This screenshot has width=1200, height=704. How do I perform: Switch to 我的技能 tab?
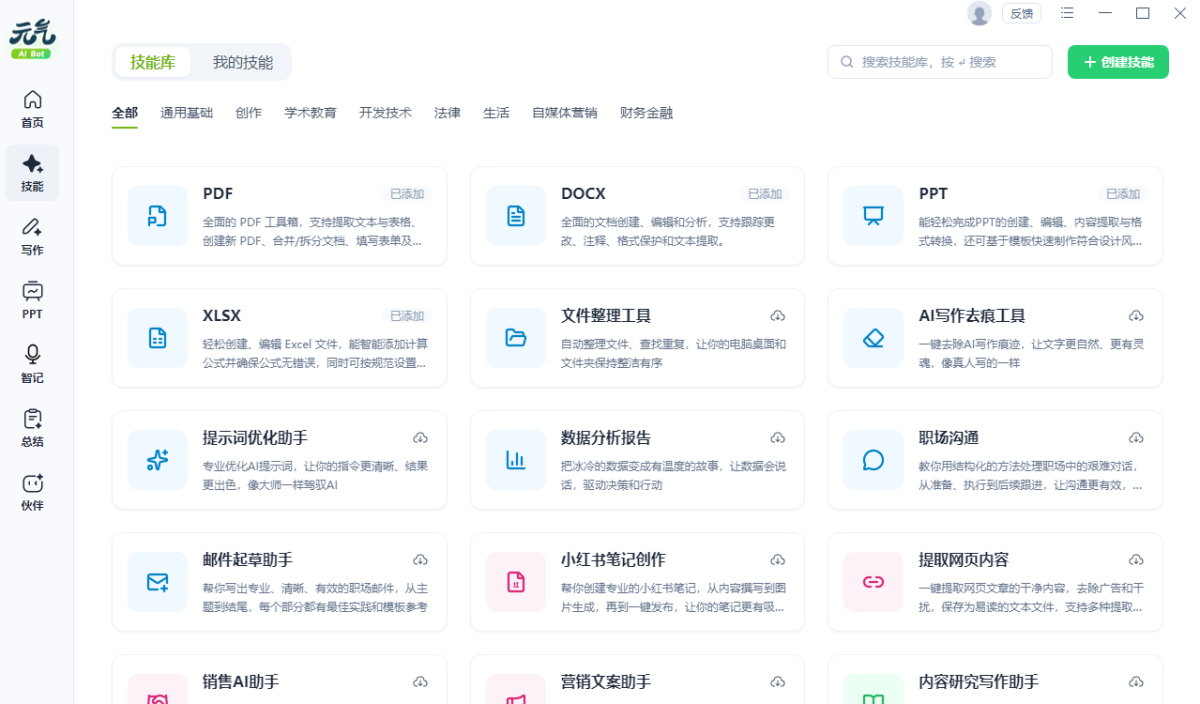242,62
